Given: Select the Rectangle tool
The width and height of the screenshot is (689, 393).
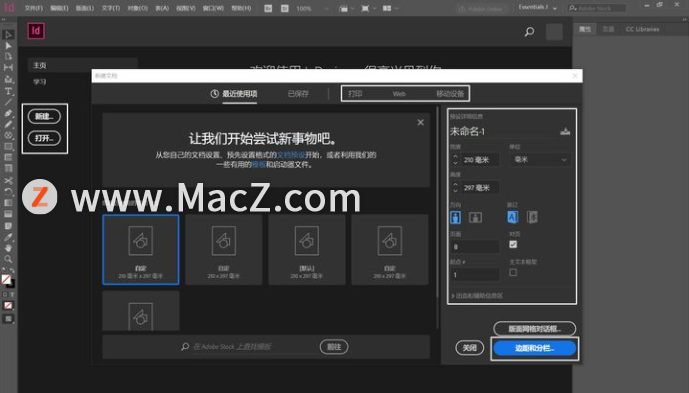Looking at the screenshot, I should (x=8, y=146).
